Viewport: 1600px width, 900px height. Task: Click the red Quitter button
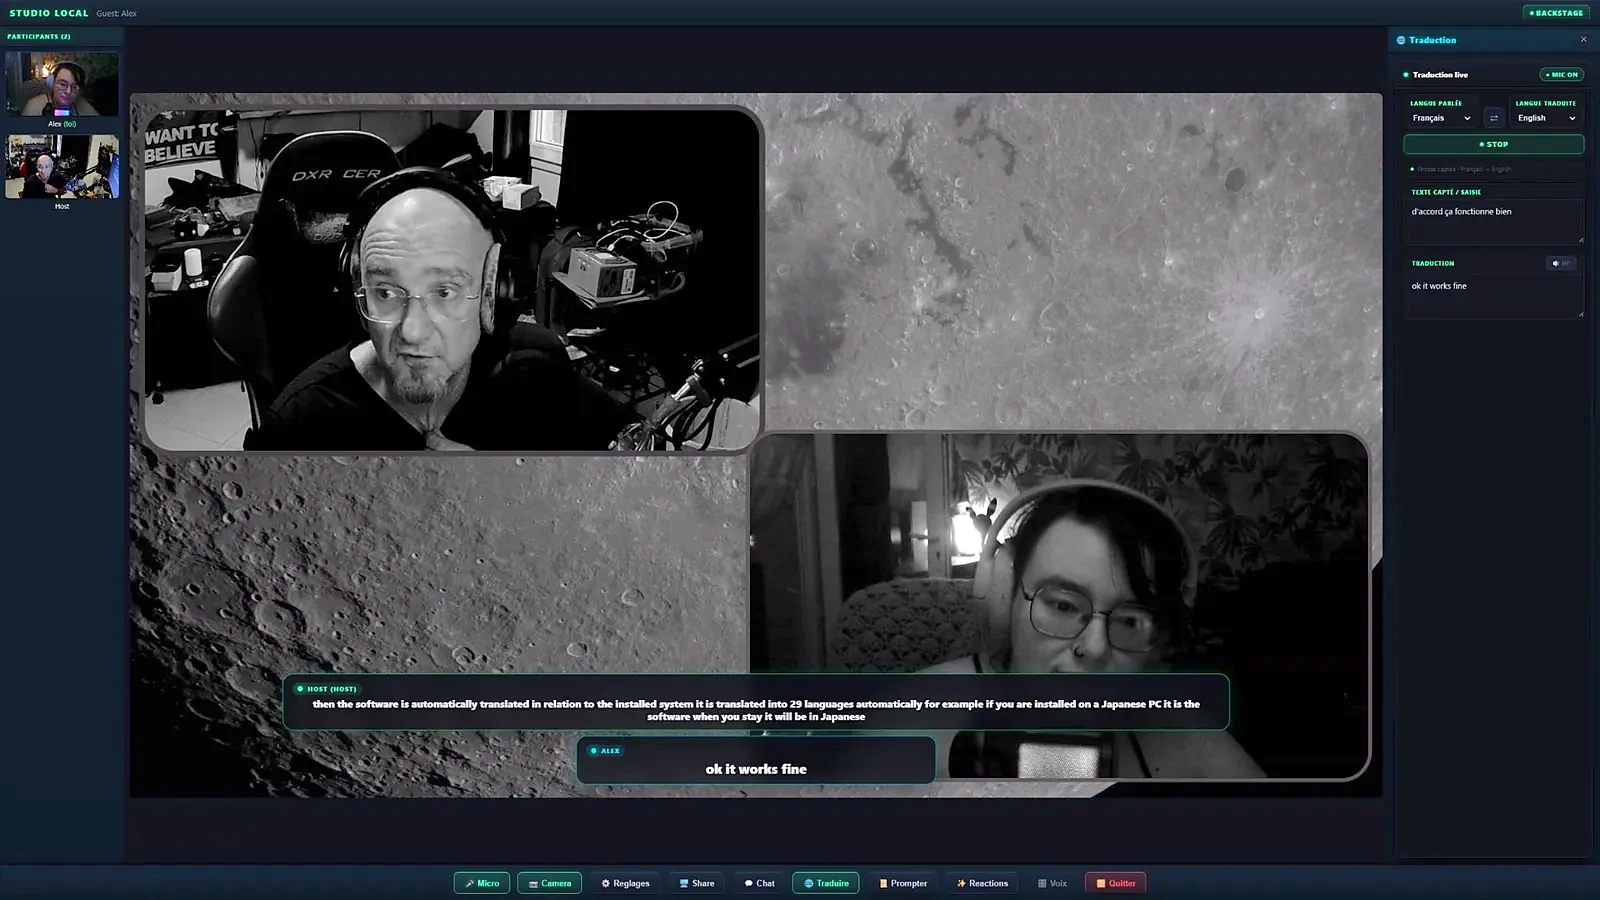coord(1116,883)
